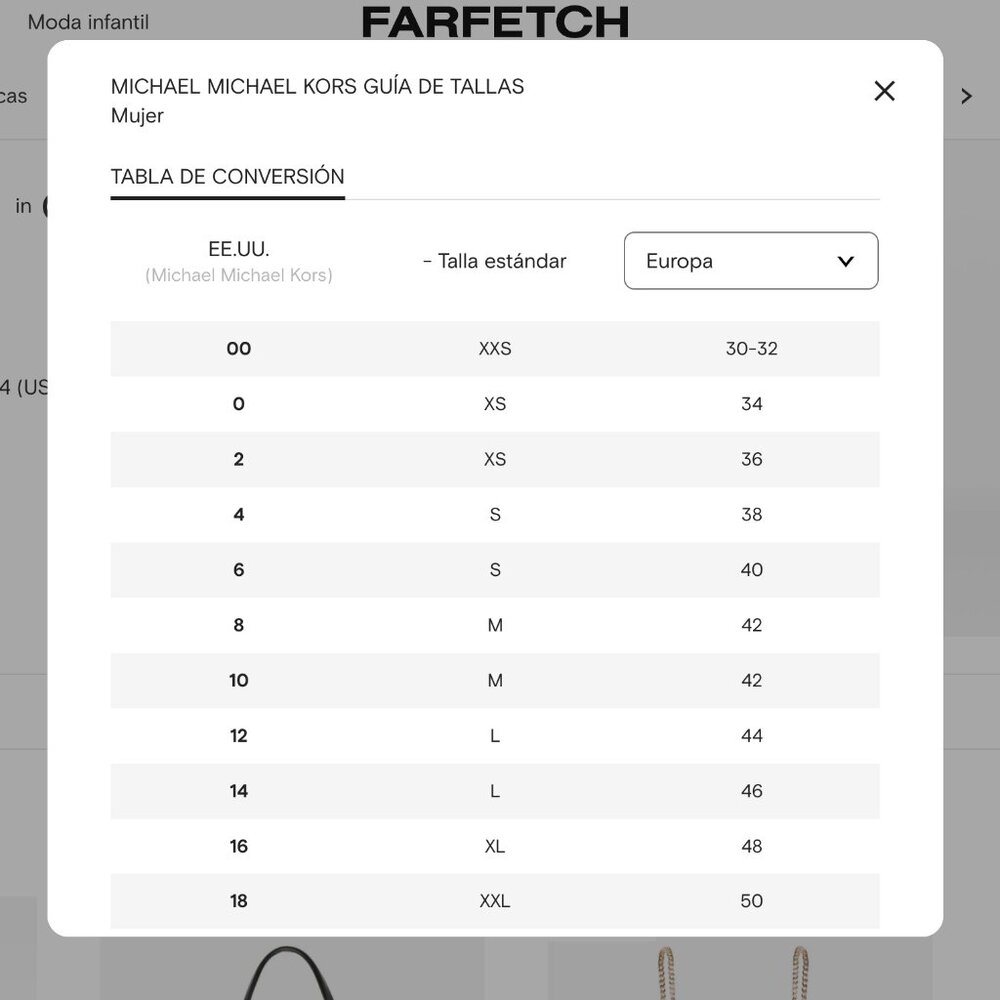Close the size guide modal

click(884, 91)
